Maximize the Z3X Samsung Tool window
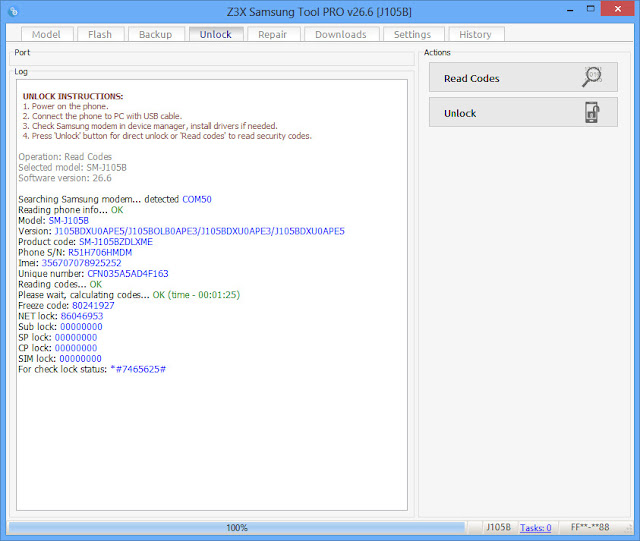This screenshot has height=541, width=640. tap(590, 9)
